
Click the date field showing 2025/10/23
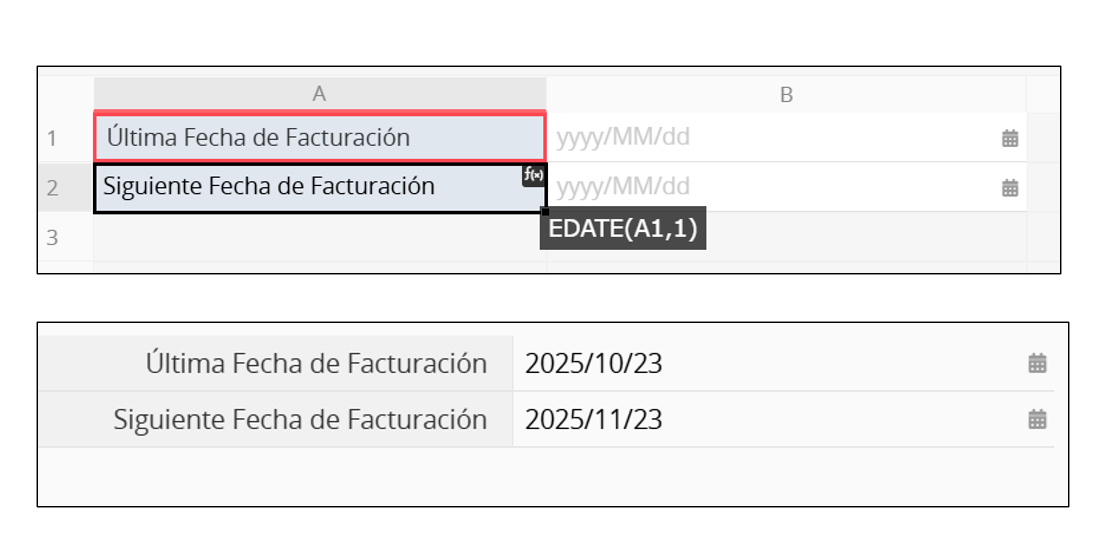[760, 363]
